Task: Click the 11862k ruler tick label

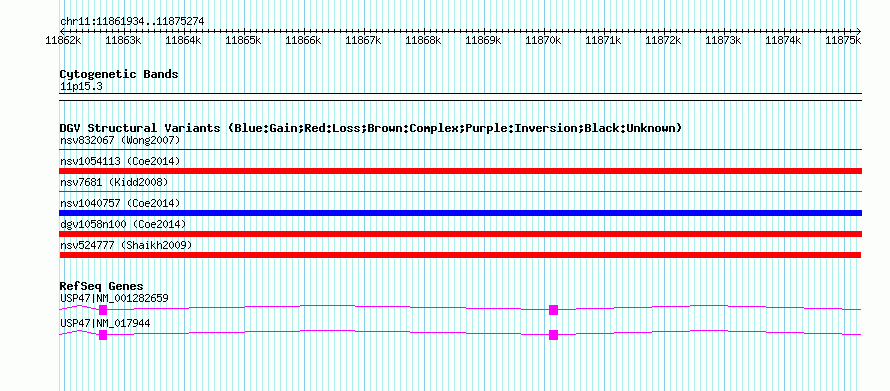Action: (64, 40)
